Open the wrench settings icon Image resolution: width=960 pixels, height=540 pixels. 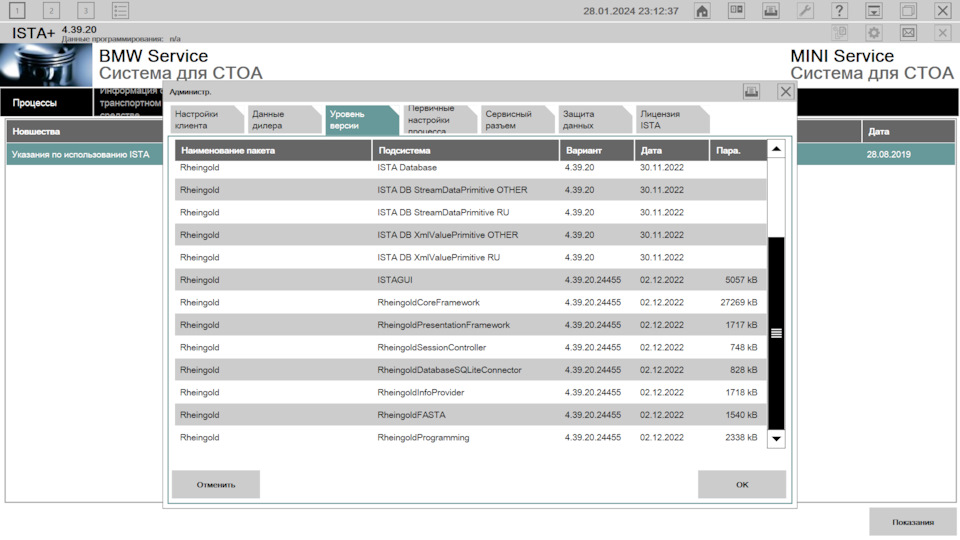point(805,10)
